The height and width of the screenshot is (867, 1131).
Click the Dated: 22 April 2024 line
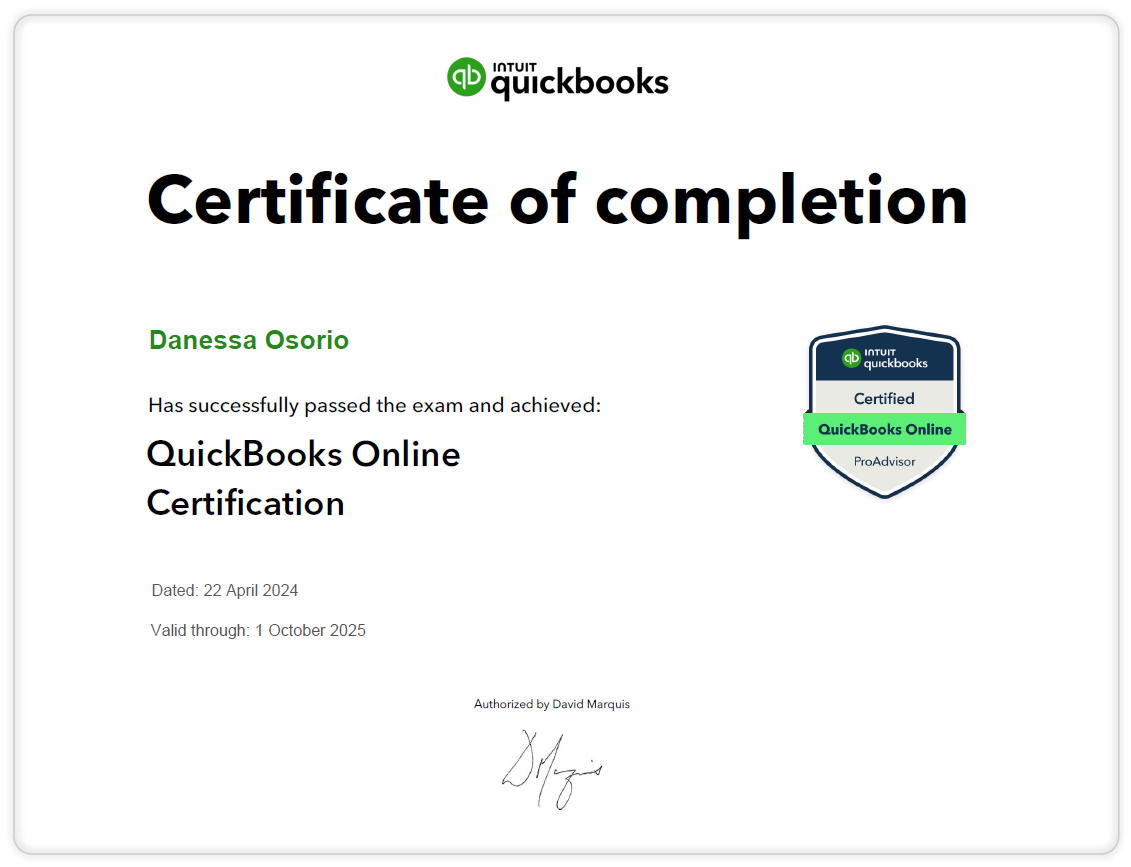coord(224,590)
